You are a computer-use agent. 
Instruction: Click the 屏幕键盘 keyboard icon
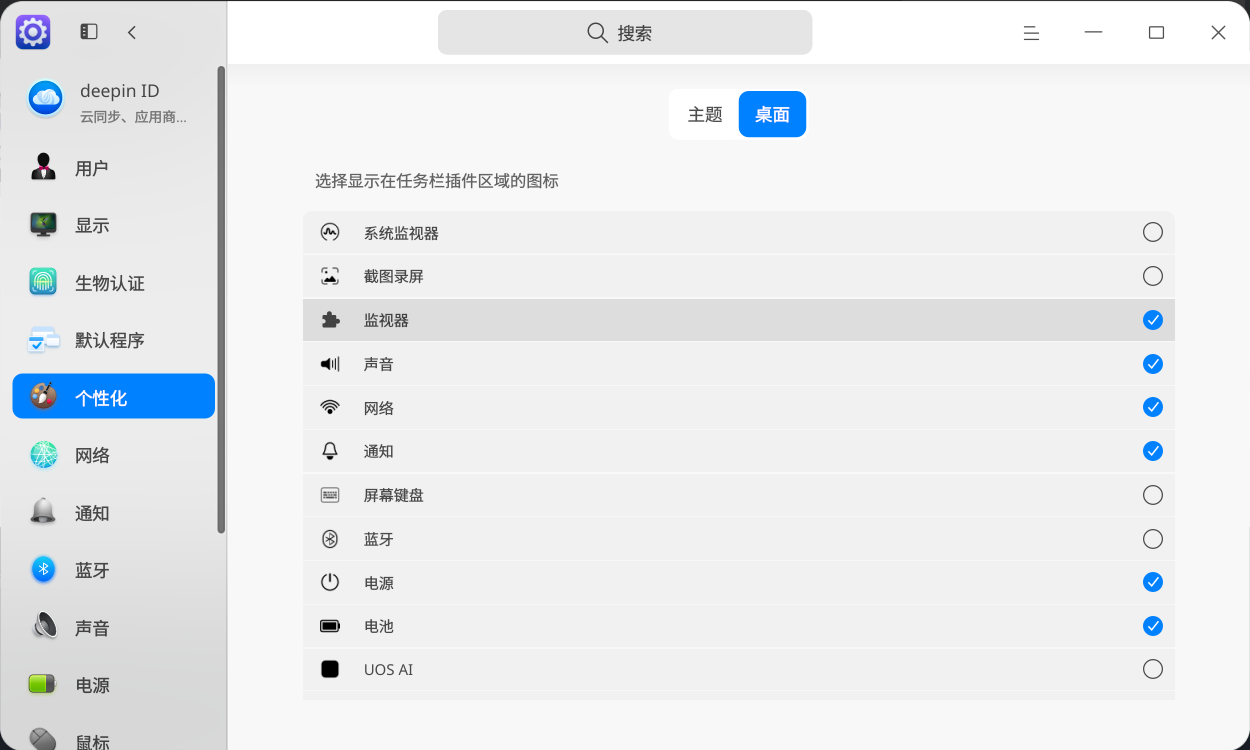[x=330, y=495]
